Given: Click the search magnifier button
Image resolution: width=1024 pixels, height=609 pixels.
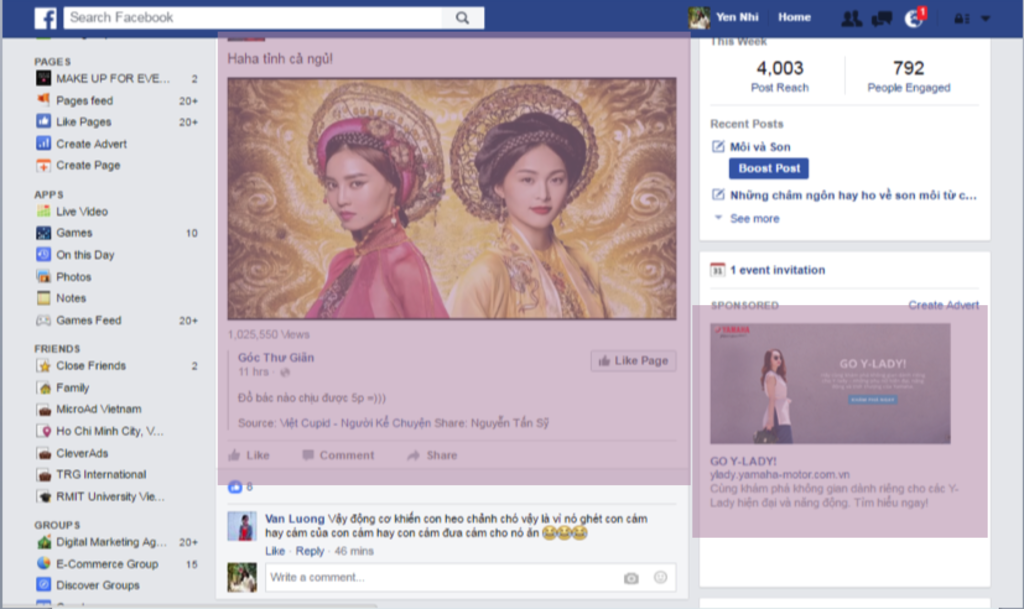Looking at the screenshot, I should click(x=462, y=18).
